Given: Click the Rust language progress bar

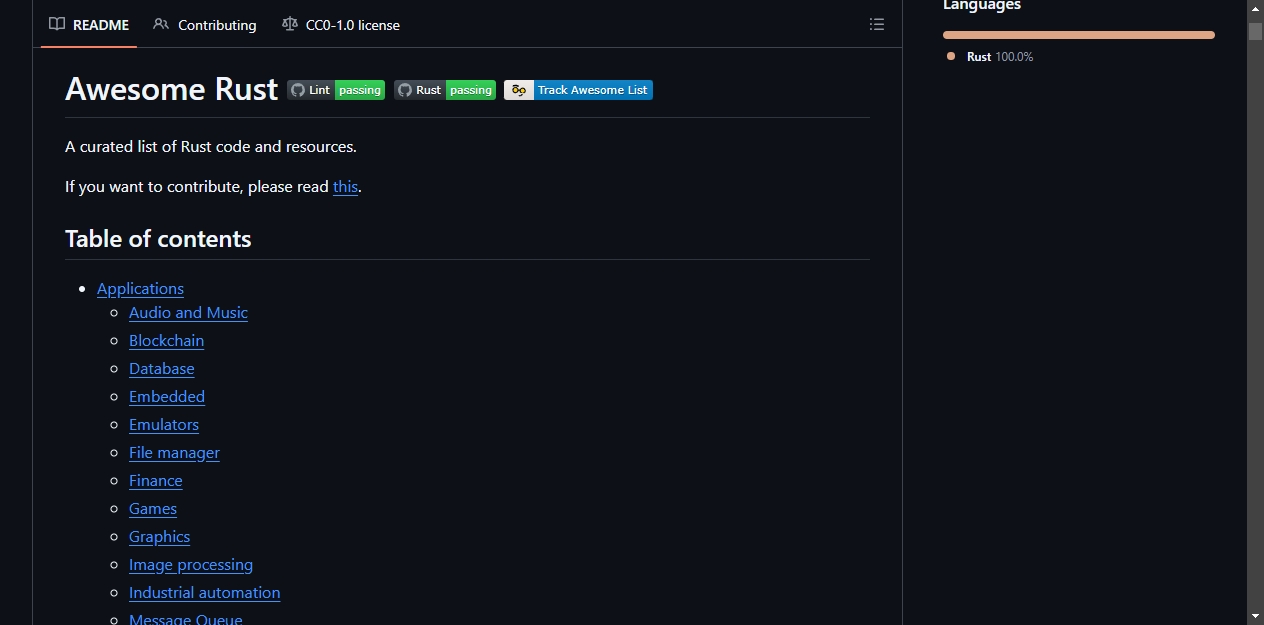Looking at the screenshot, I should [x=1079, y=35].
